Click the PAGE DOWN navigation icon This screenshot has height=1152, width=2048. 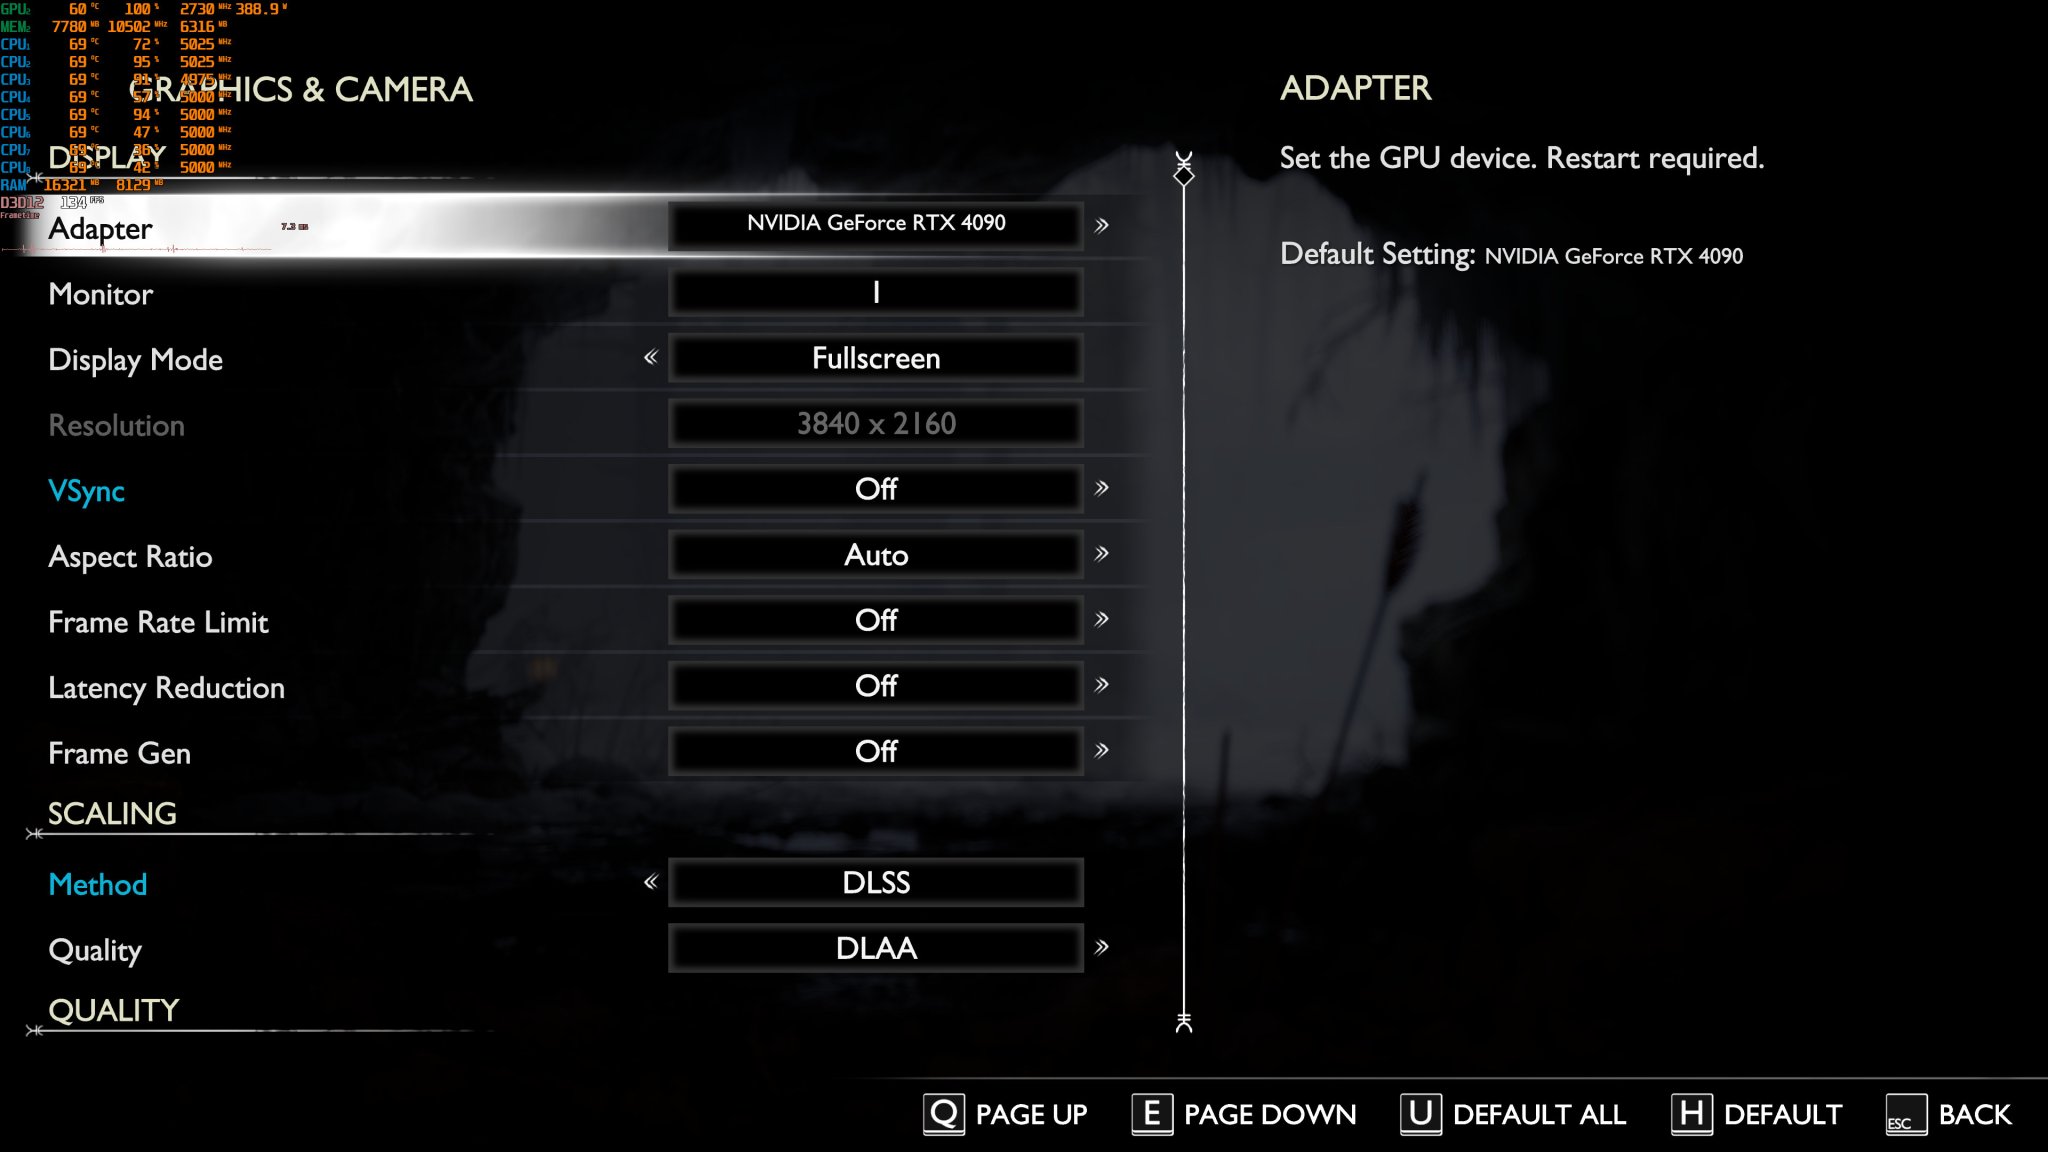1151,1111
